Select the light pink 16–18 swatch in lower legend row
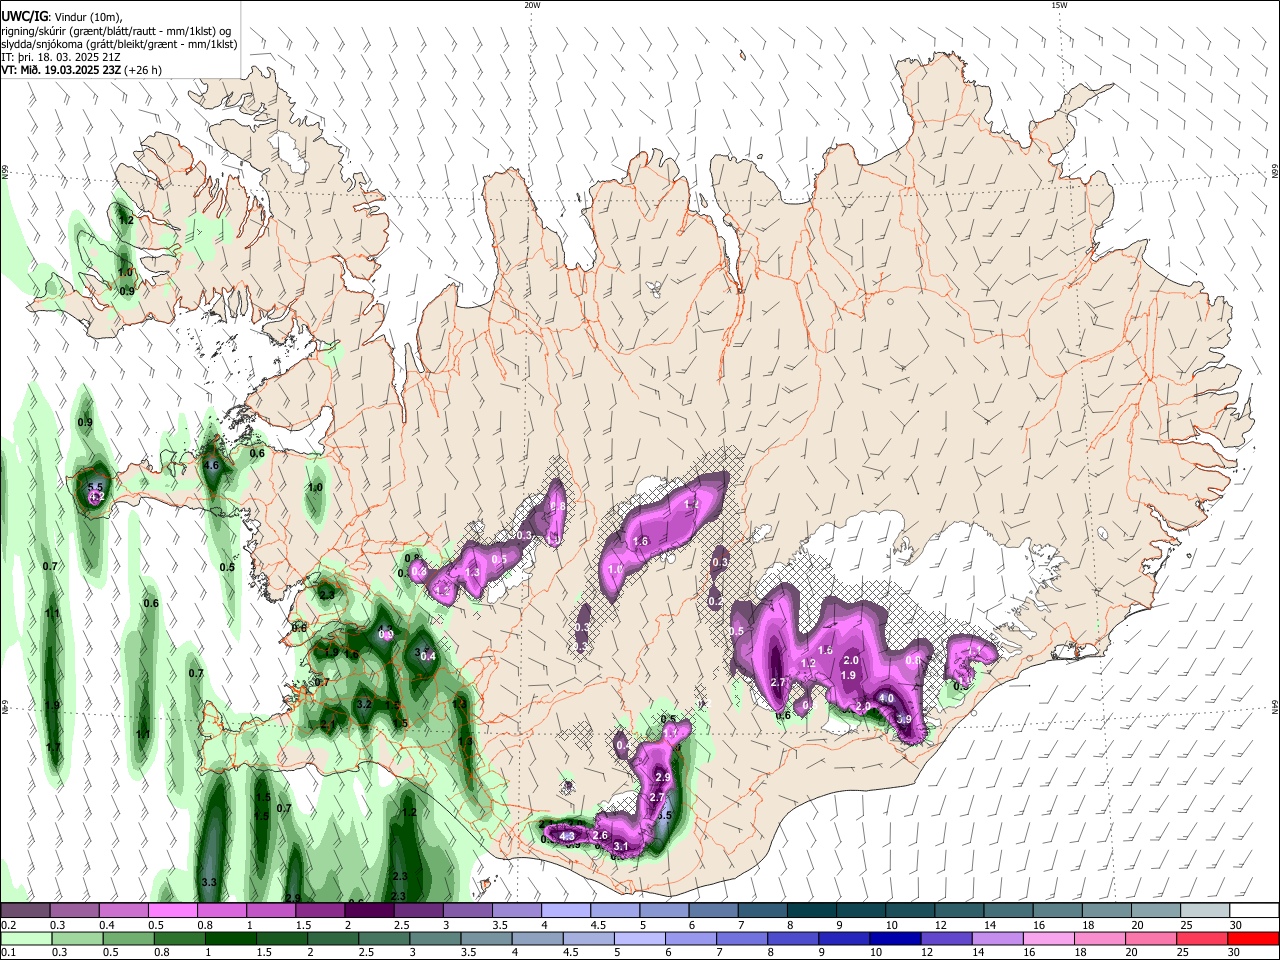 (x=1048, y=938)
